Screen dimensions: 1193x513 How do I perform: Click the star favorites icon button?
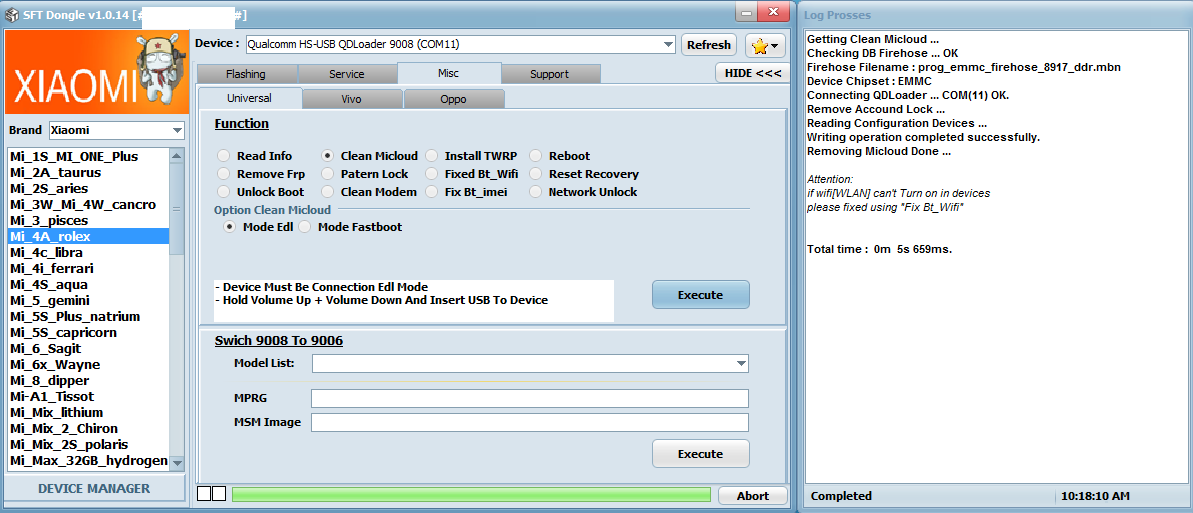(765, 45)
